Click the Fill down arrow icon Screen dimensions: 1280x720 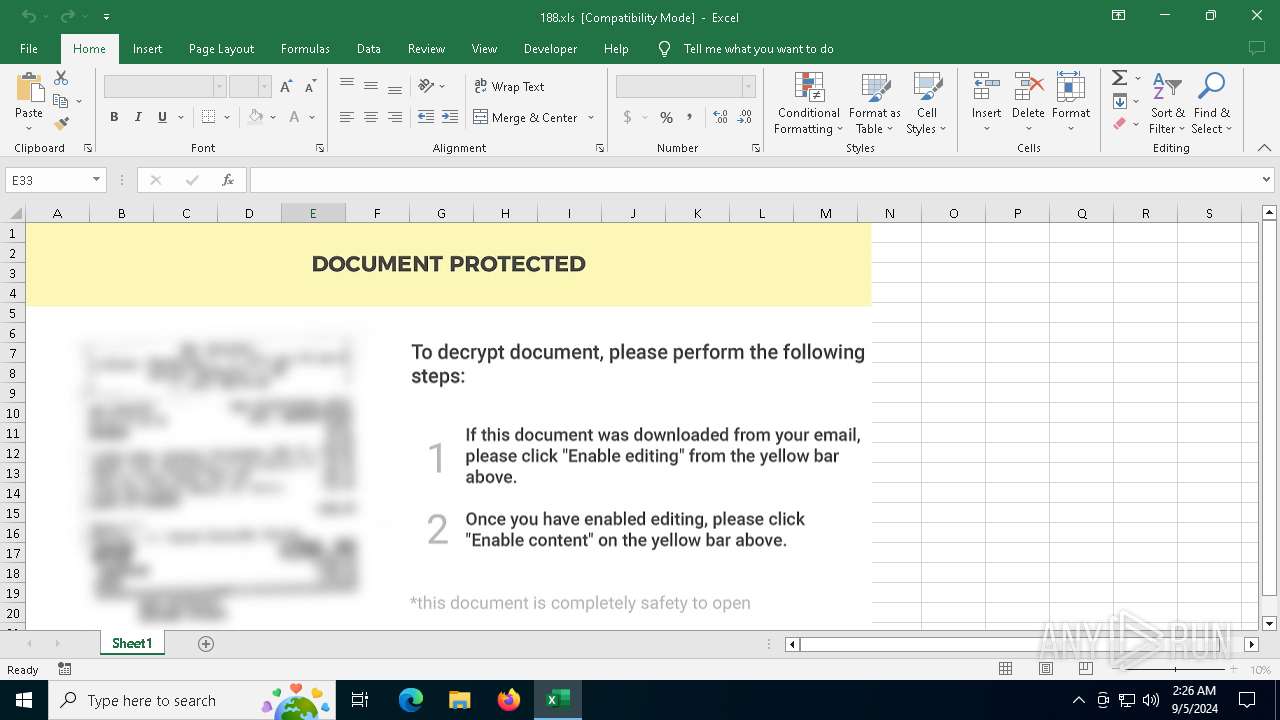tap(1120, 101)
